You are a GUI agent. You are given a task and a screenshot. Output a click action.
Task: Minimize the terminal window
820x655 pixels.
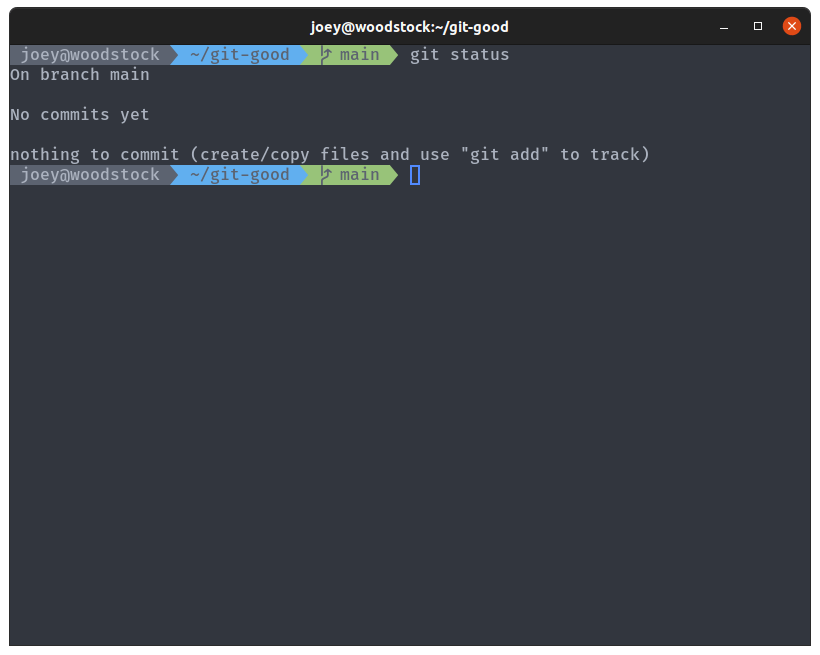724,26
